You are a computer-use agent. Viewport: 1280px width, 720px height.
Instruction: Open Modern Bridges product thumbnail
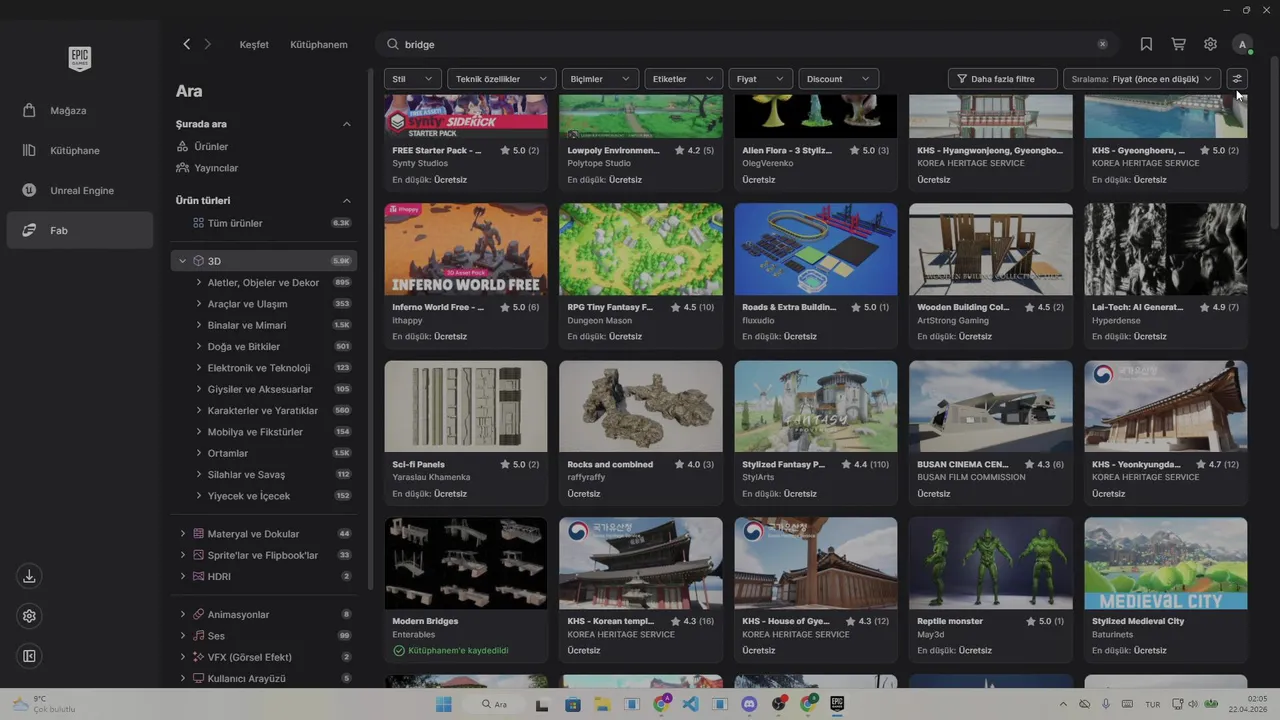click(x=466, y=563)
